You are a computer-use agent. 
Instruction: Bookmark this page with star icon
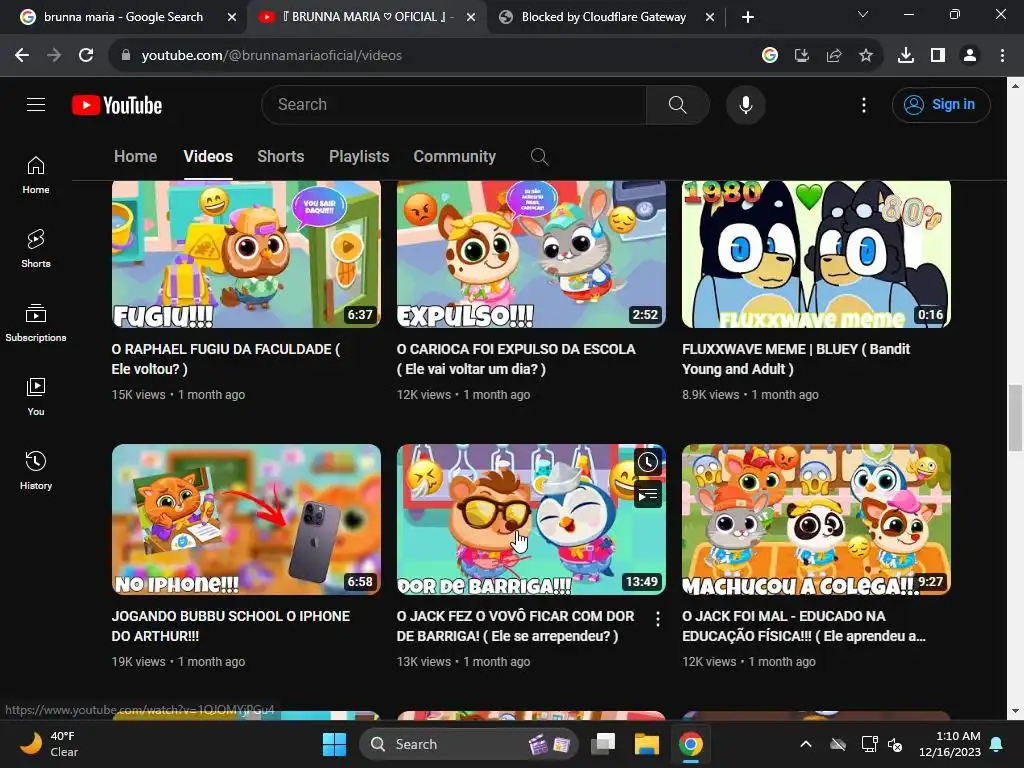tap(865, 56)
